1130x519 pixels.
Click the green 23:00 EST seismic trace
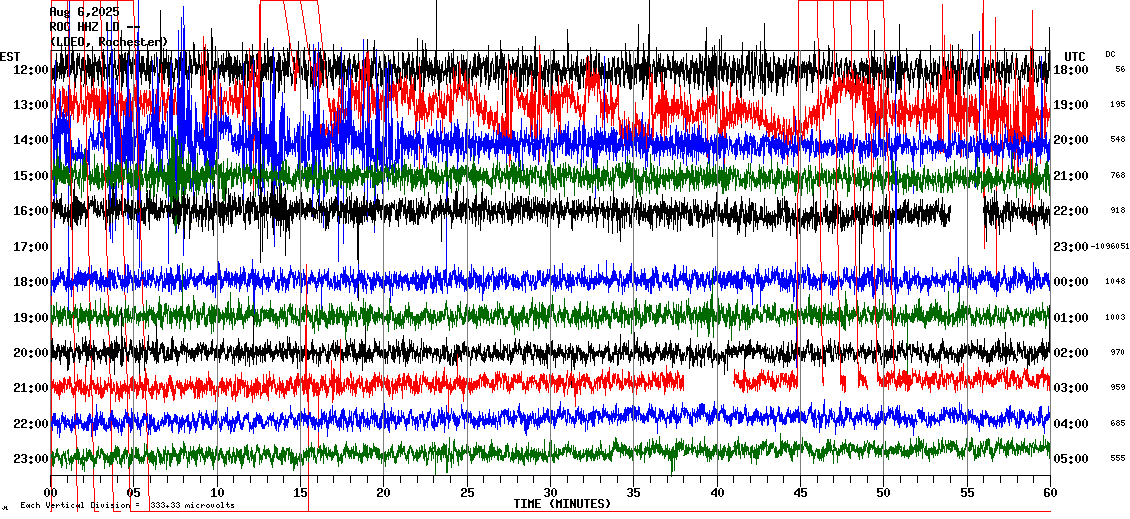click(x=500, y=456)
